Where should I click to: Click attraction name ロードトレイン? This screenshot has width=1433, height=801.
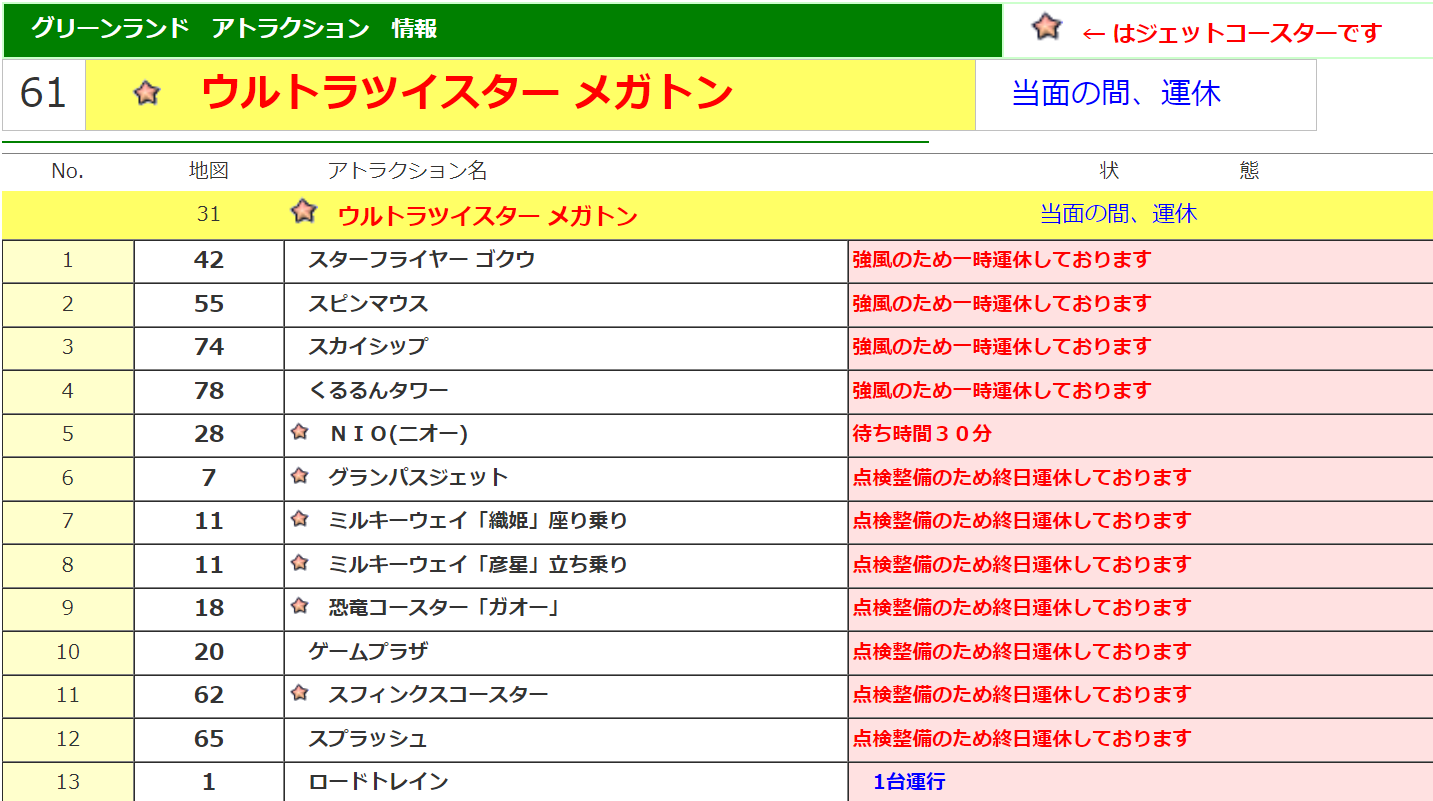[378, 782]
